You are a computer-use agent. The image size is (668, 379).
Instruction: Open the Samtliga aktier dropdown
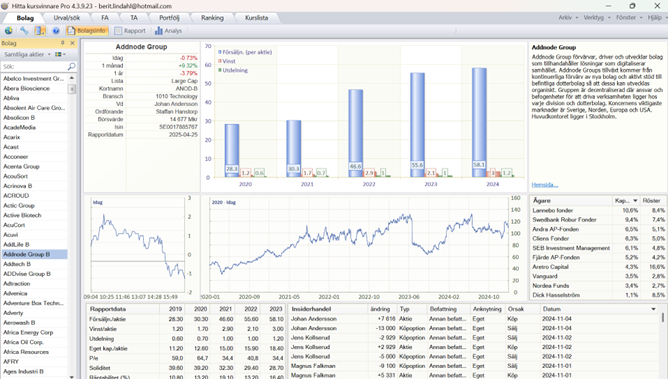pos(27,55)
